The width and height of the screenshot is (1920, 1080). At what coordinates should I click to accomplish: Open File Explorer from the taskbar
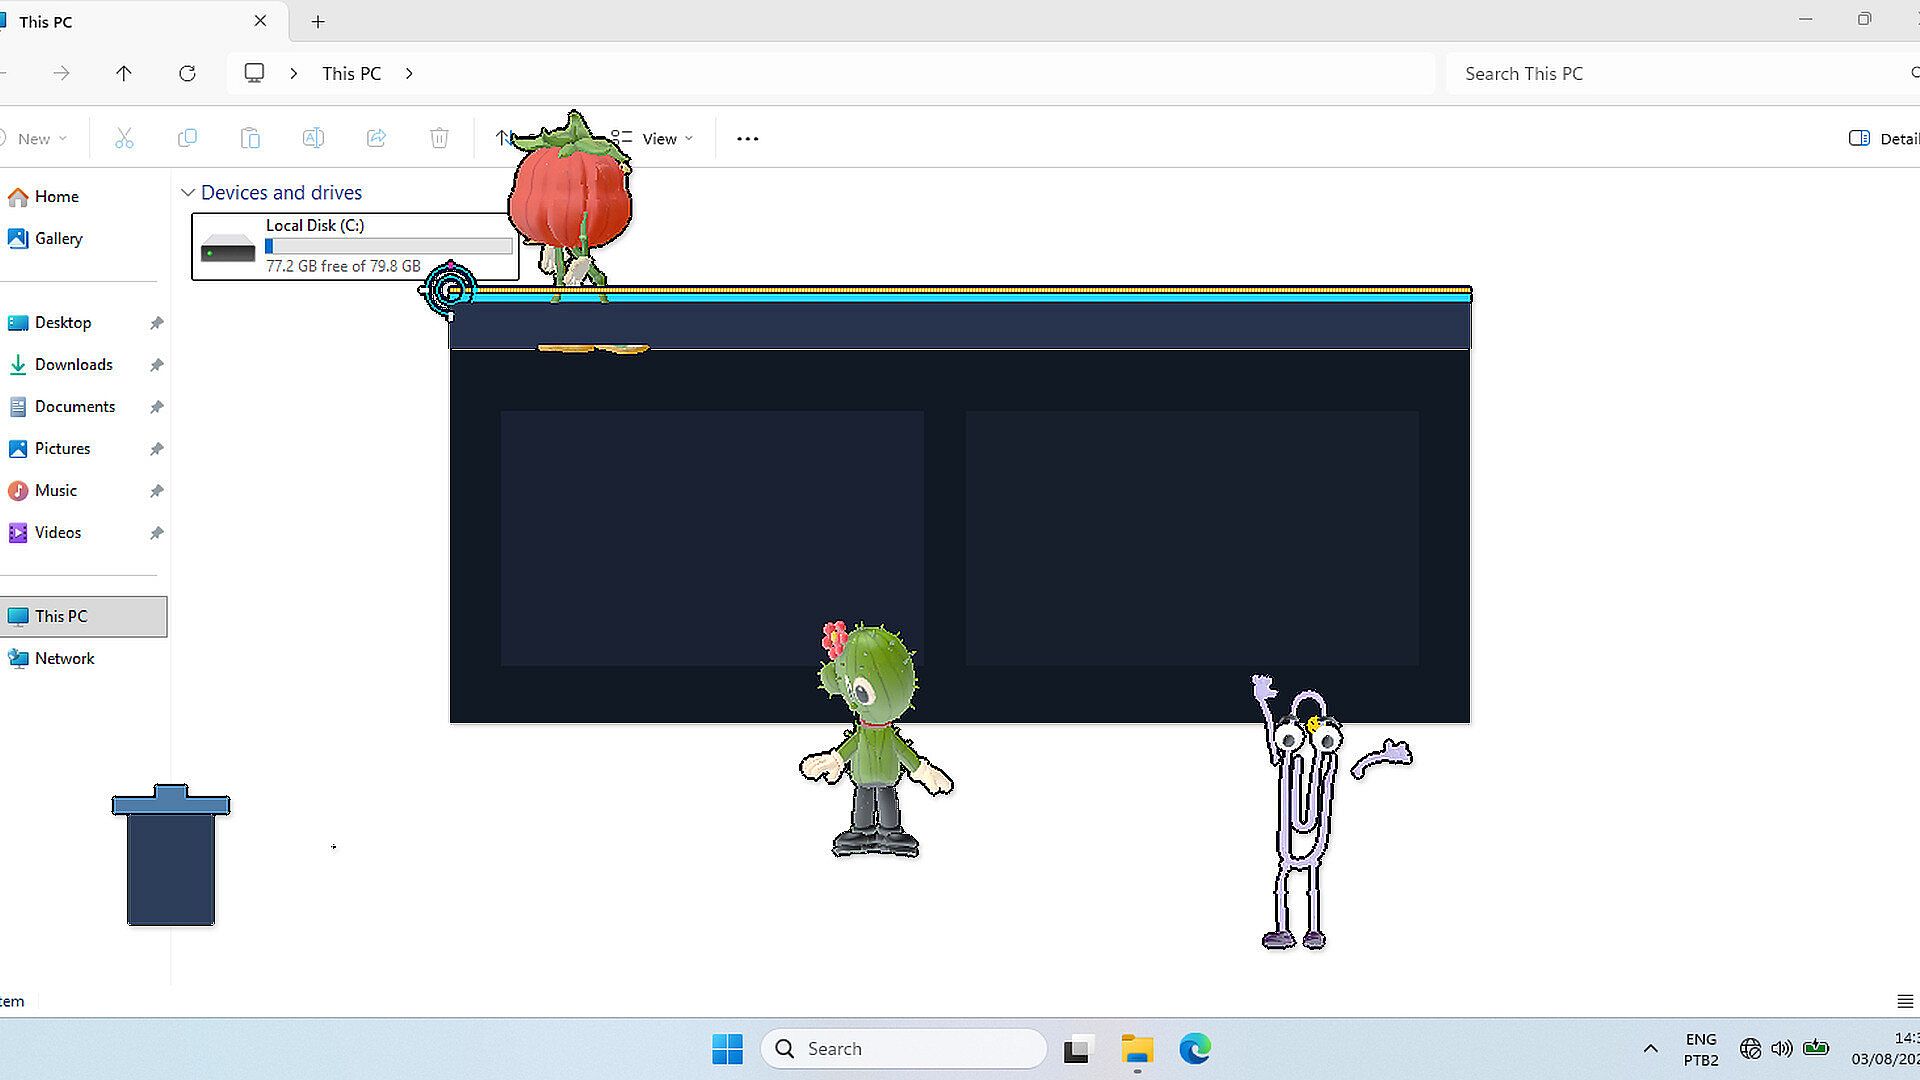click(1137, 1049)
